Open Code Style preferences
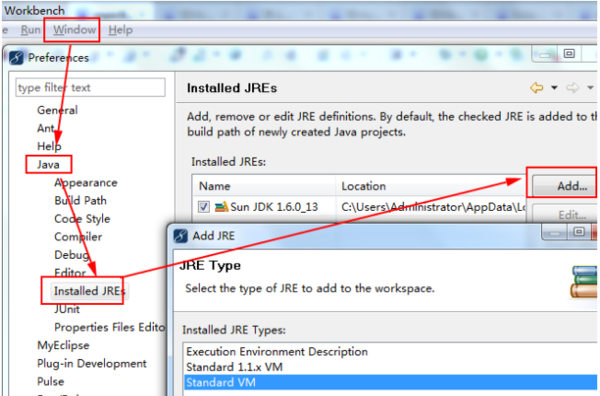Screen dimensions: 600x396 pos(82,218)
